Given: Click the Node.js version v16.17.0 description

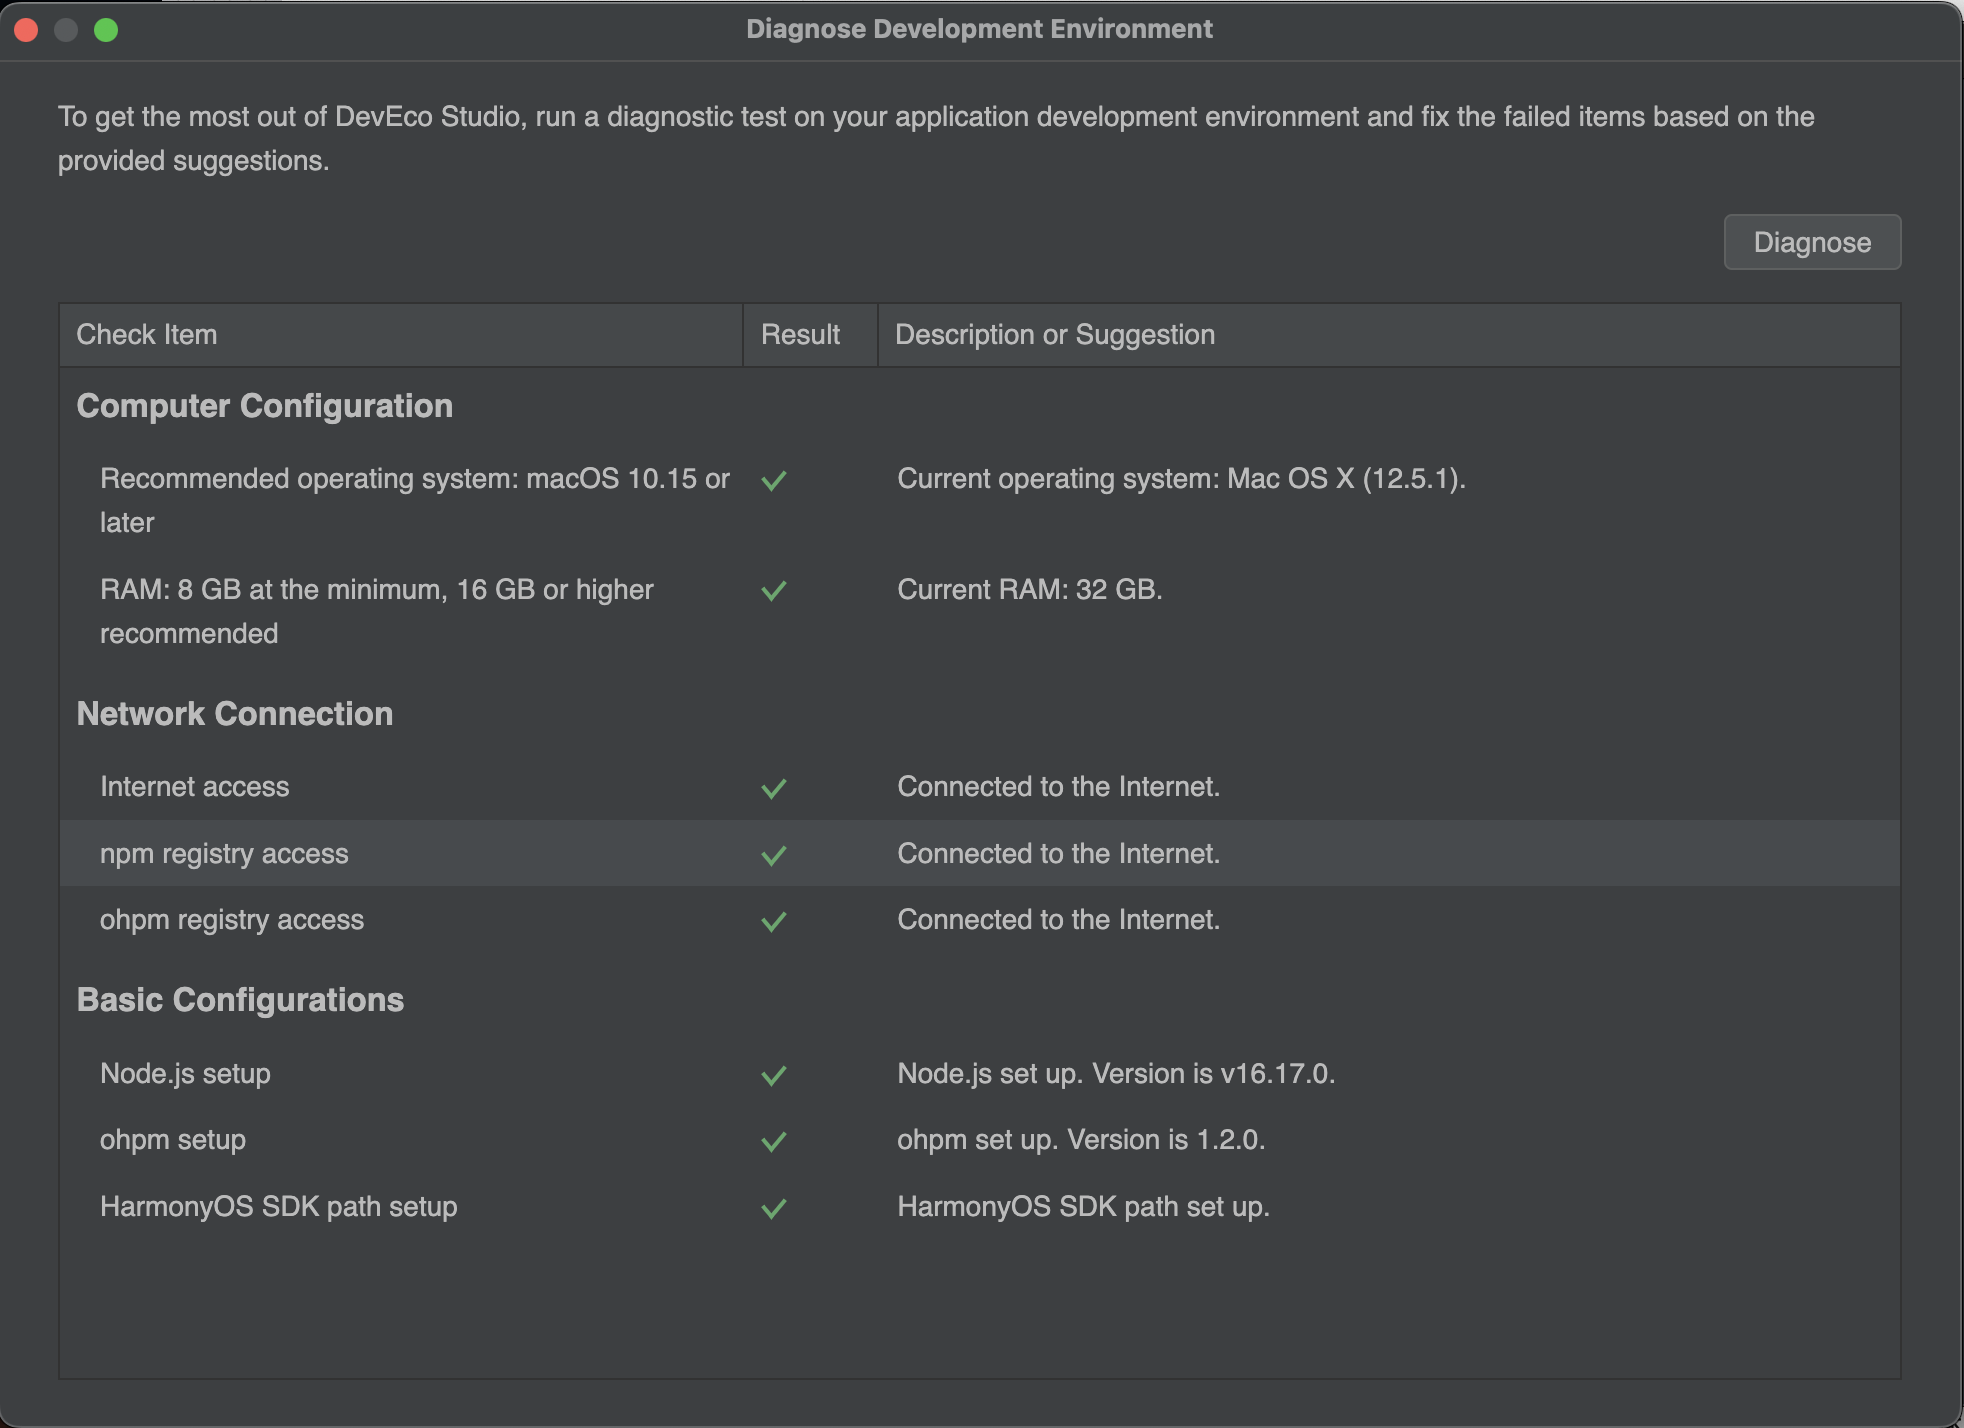Looking at the screenshot, I should [x=1116, y=1074].
